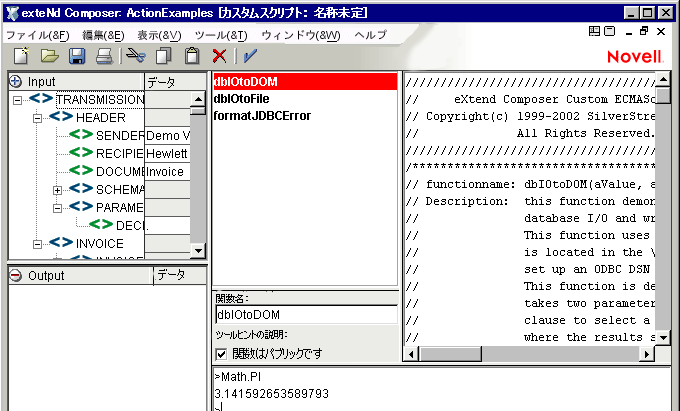Click the SENDER element icon
The image size is (680, 411).
coord(81,135)
